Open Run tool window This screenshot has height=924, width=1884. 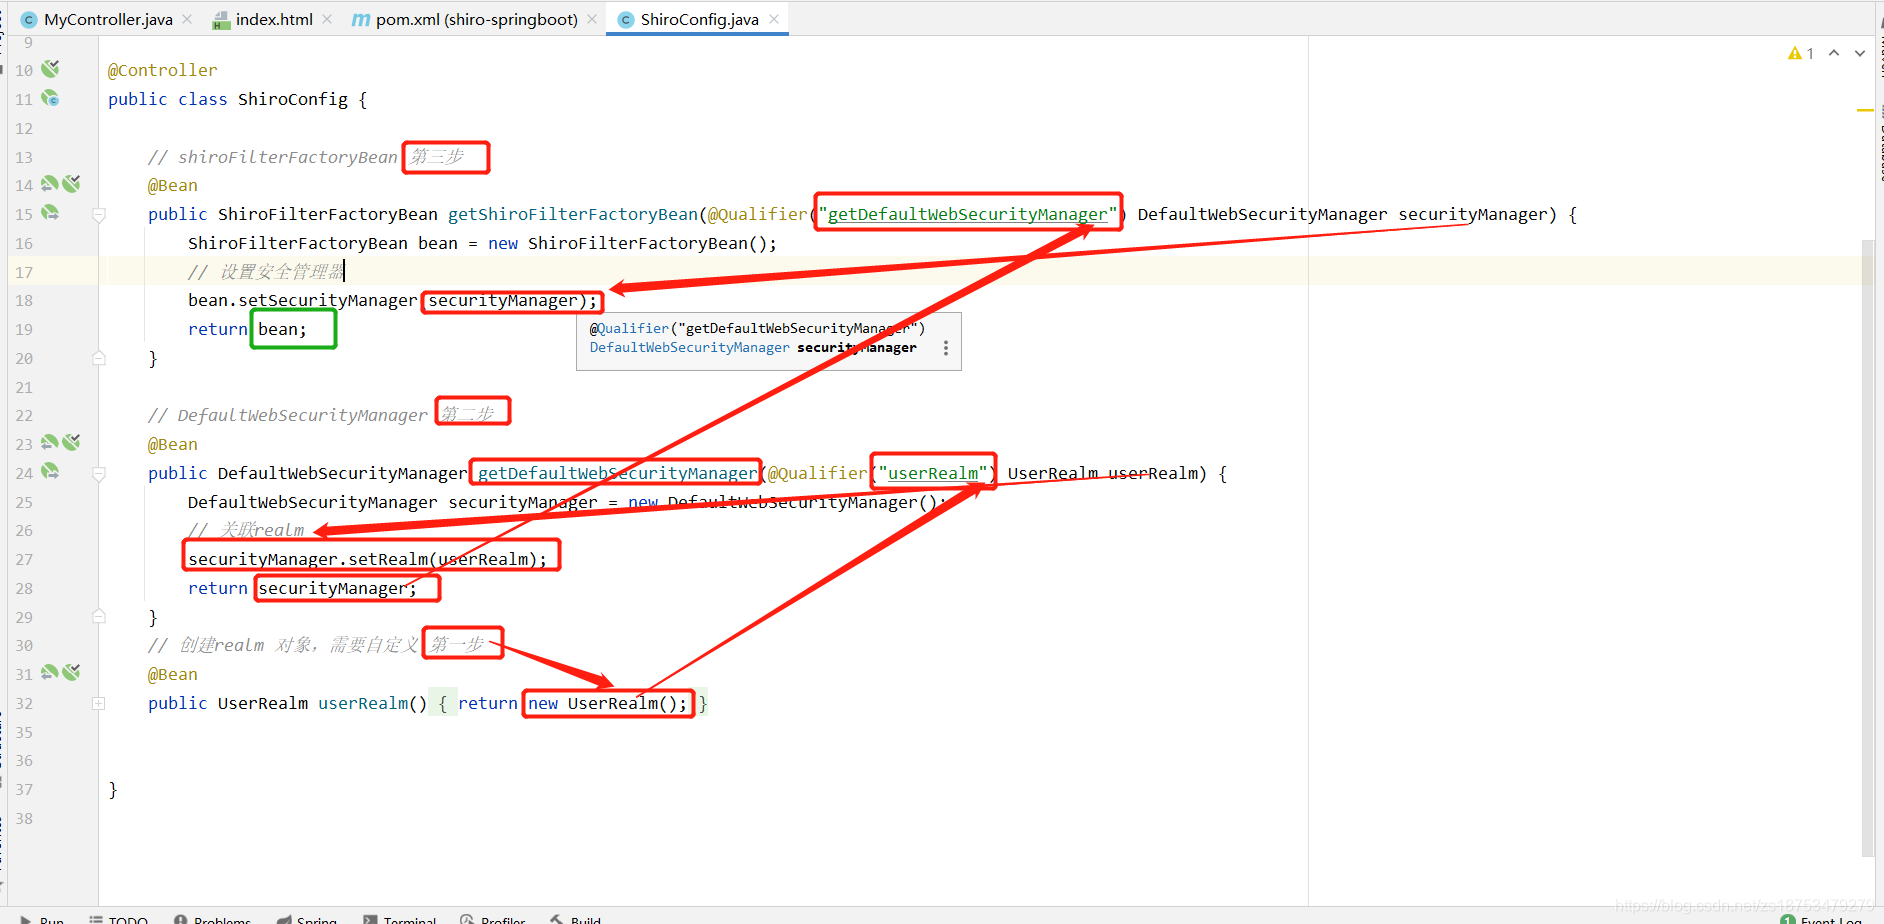pyautogui.click(x=42, y=920)
